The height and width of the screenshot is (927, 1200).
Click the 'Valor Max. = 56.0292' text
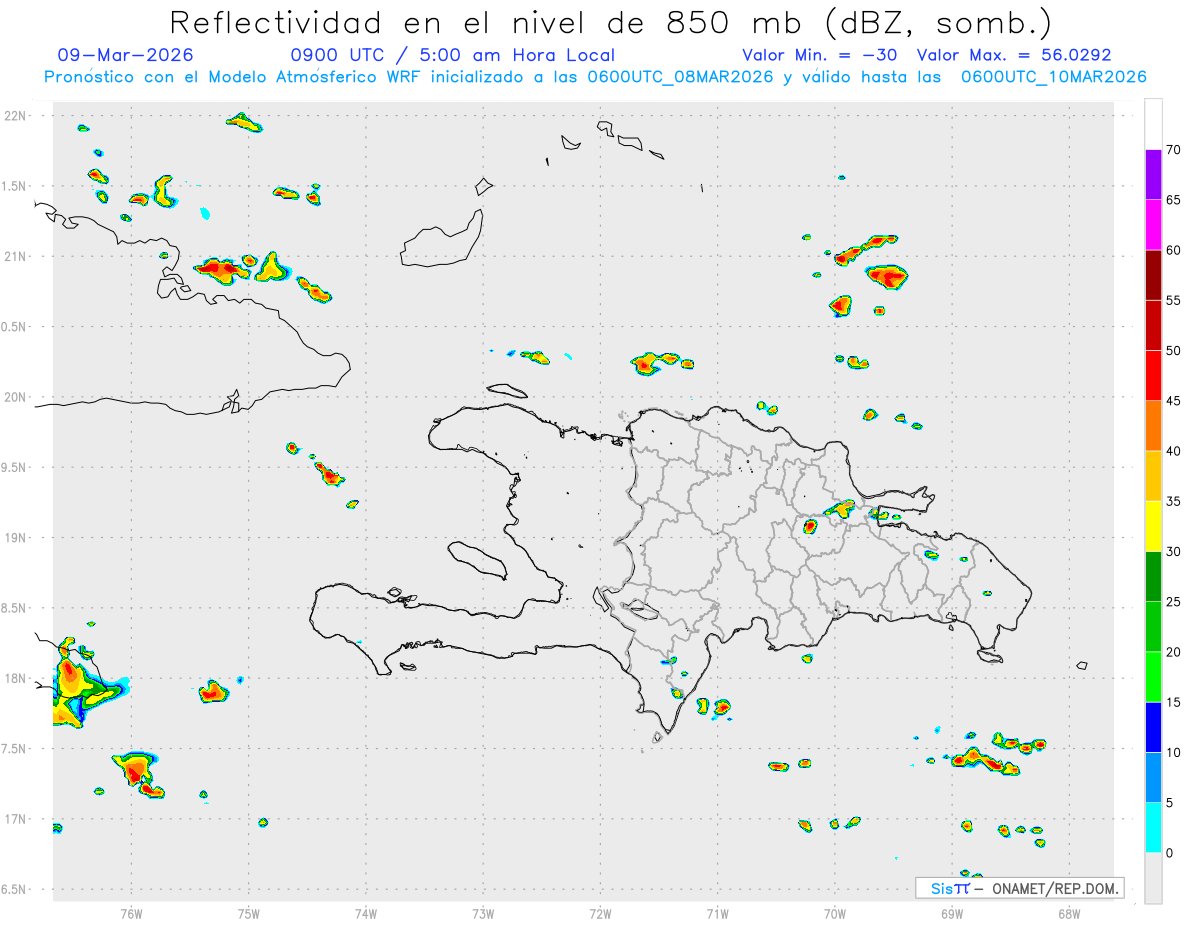point(1013,55)
